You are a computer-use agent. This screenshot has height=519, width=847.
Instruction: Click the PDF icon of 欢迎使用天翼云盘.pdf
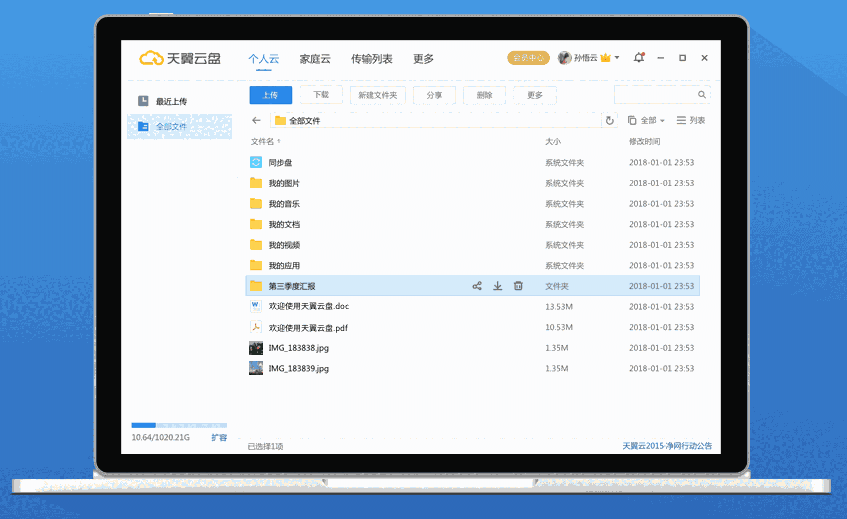click(256, 327)
